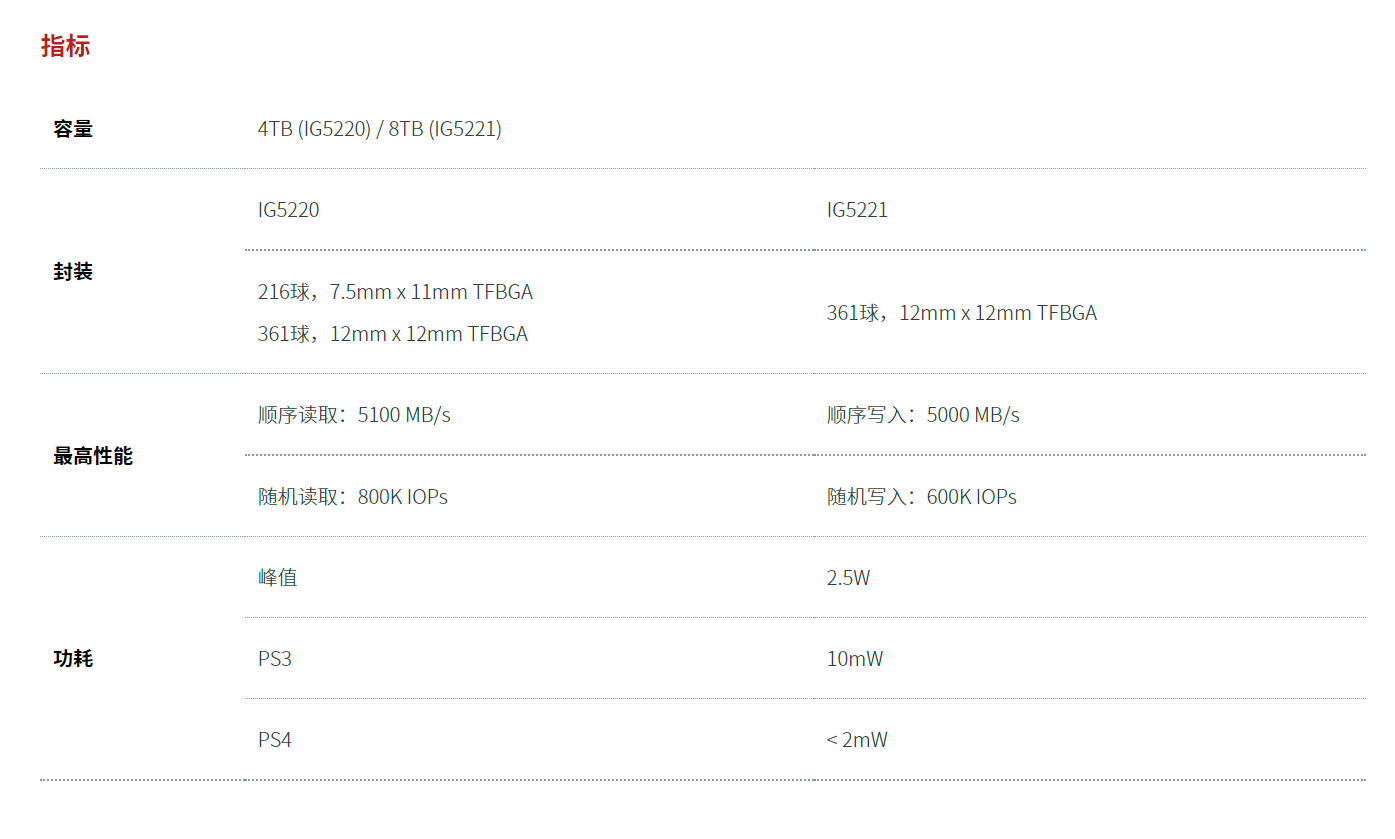The height and width of the screenshot is (839, 1395).
Task: Select the IG5220 361球 12mm x 12mm line
Action: tap(393, 334)
